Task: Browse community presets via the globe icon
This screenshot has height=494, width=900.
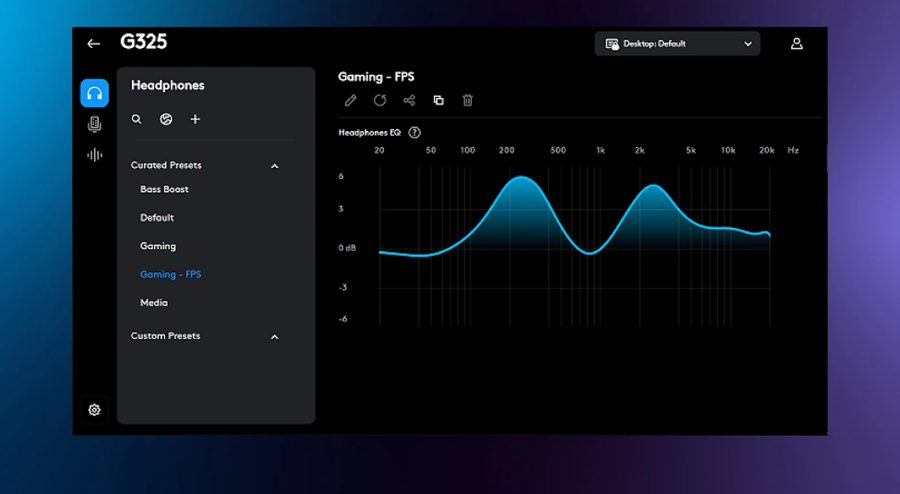Action: click(166, 119)
